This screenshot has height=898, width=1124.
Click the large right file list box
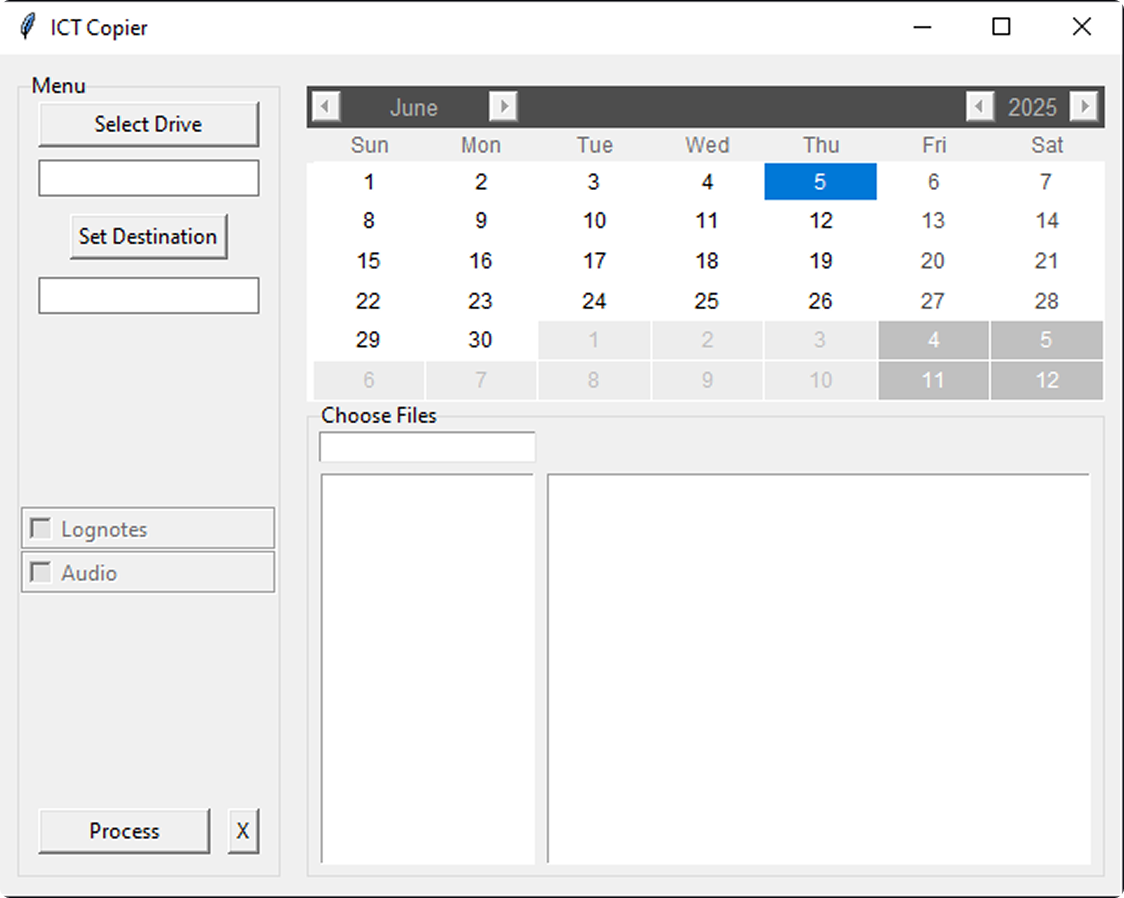click(x=819, y=668)
